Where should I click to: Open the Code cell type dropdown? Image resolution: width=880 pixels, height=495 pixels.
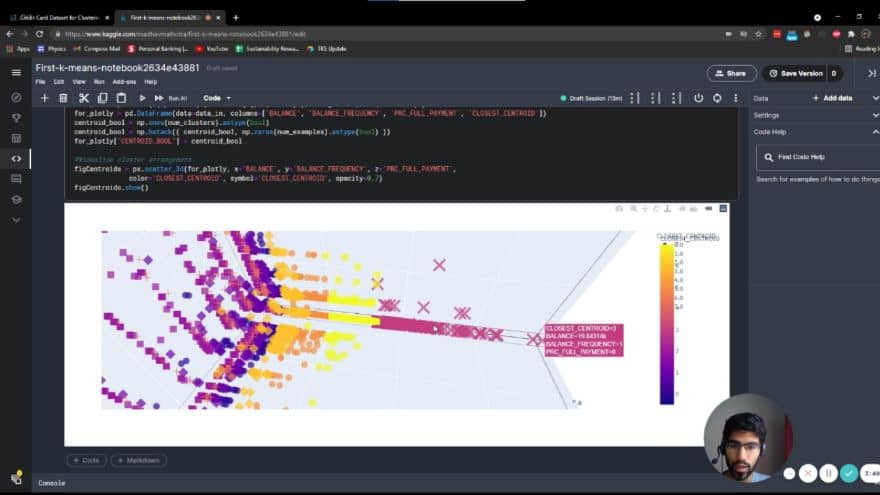[217, 98]
